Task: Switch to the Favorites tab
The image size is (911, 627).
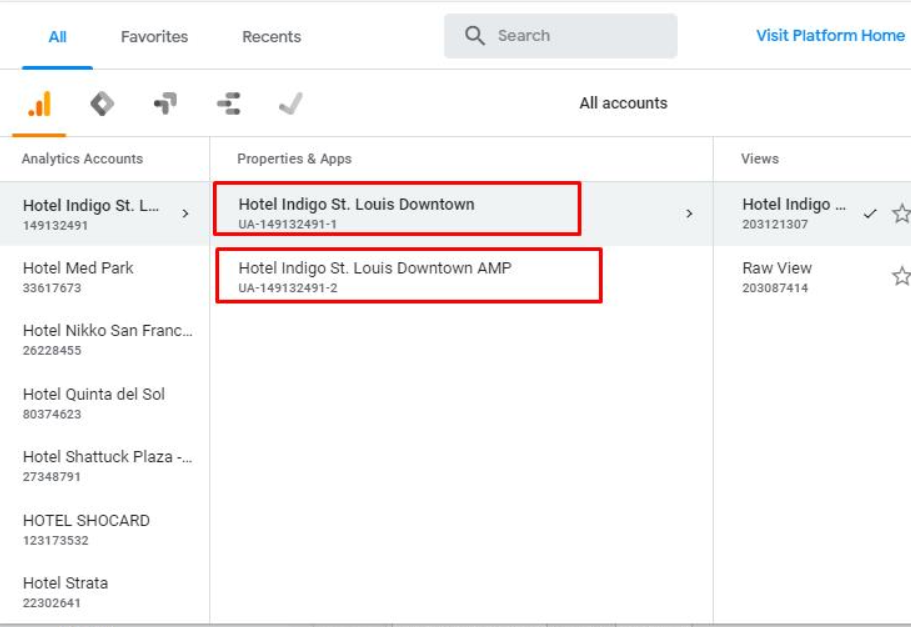Action: coord(155,37)
